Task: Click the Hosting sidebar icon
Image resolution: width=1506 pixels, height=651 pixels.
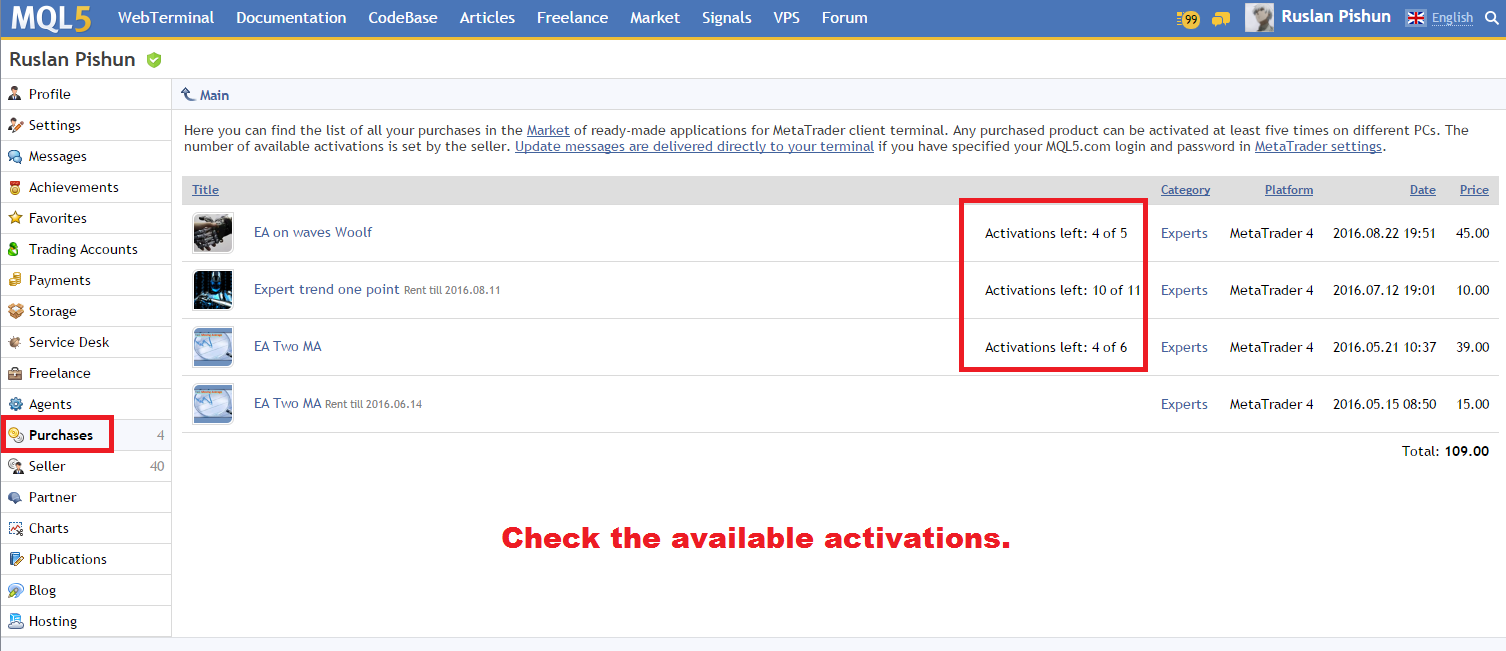Action: point(15,621)
